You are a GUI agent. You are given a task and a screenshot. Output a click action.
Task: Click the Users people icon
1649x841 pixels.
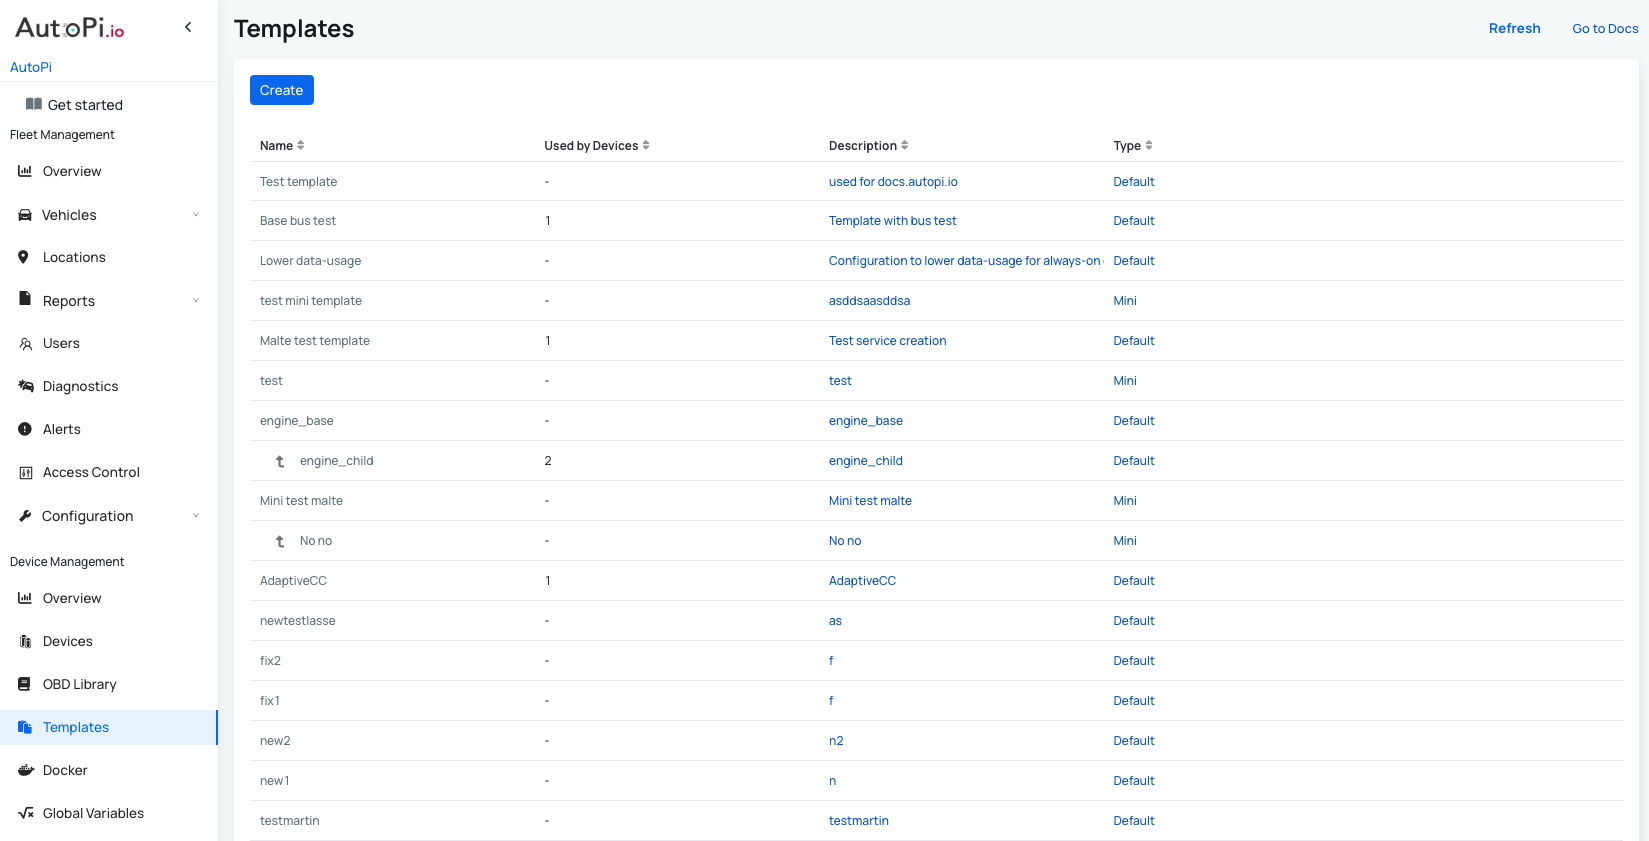(x=26, y=344)
